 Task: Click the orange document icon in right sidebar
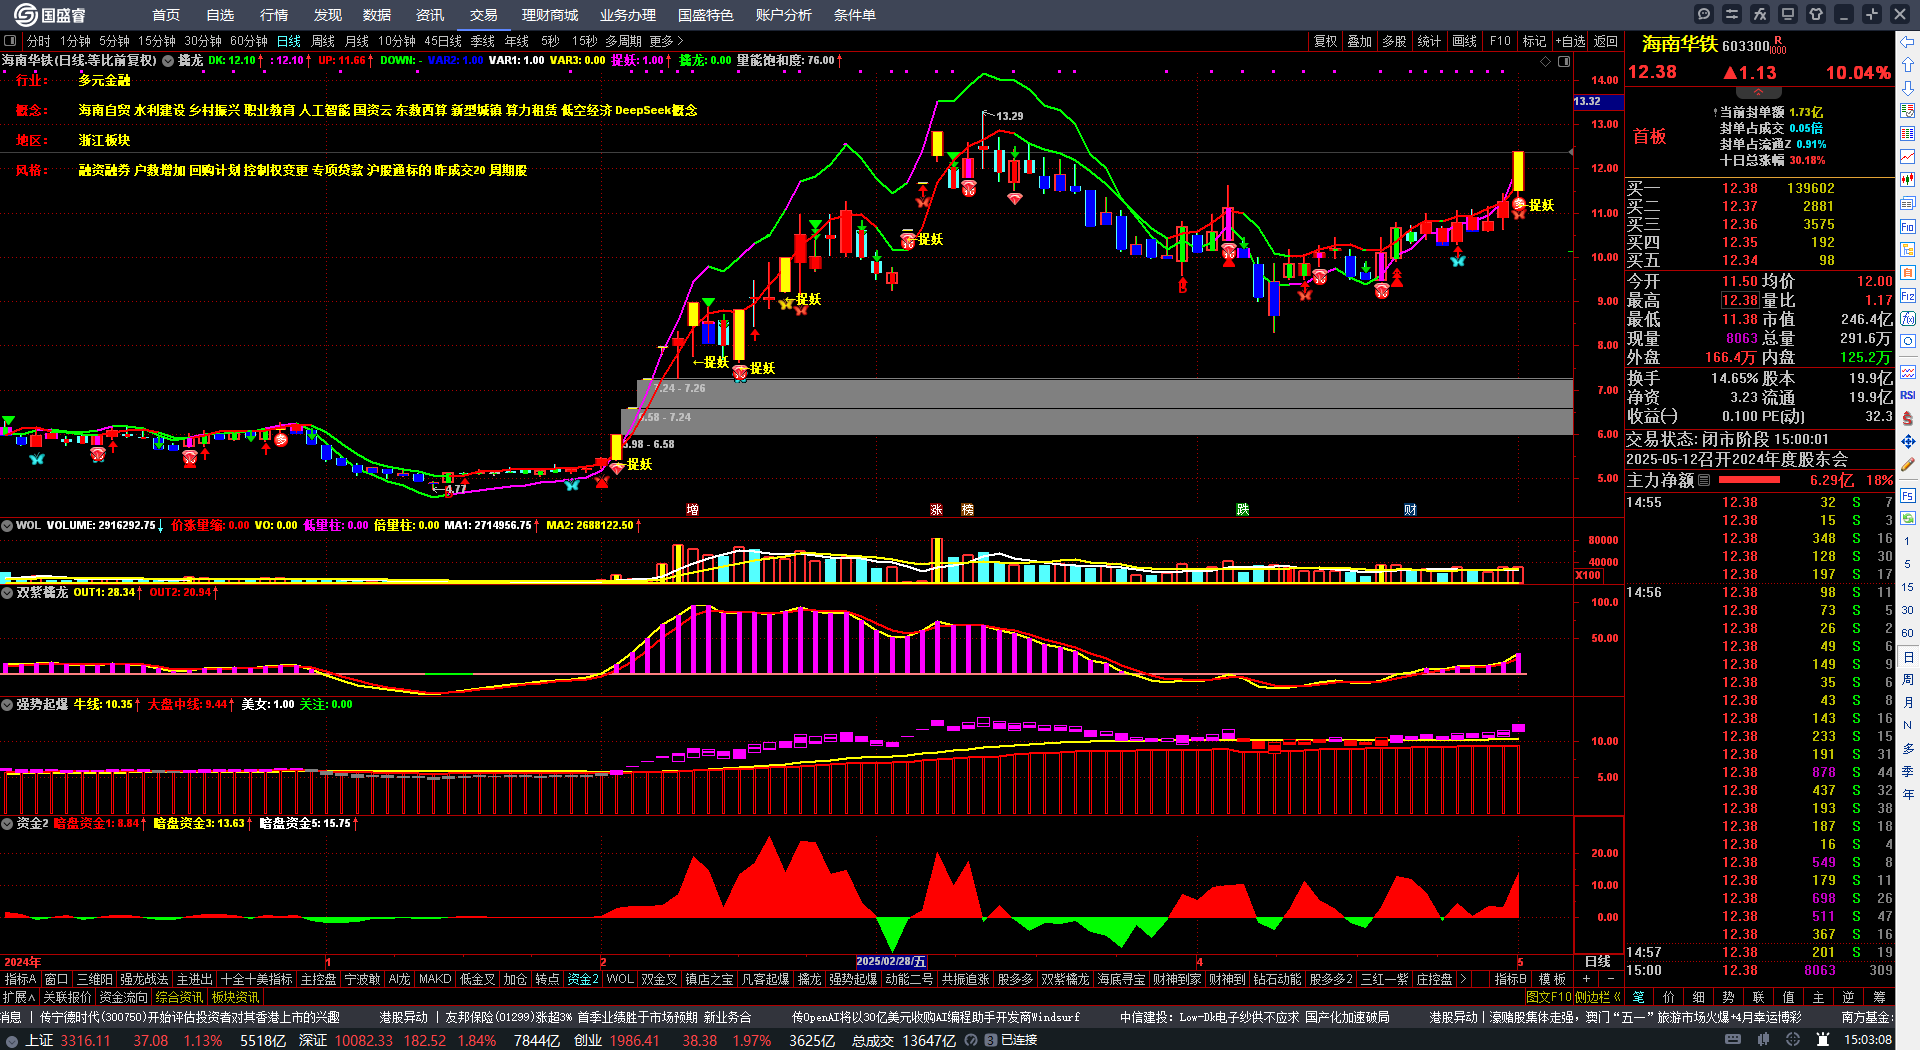click(x=1908, y=272)
